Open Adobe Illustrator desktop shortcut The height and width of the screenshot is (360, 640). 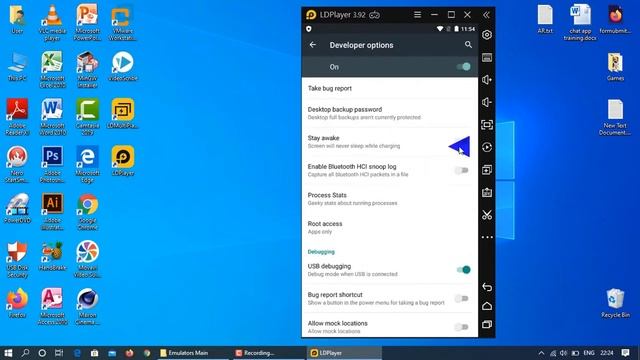tap(52, 211)
